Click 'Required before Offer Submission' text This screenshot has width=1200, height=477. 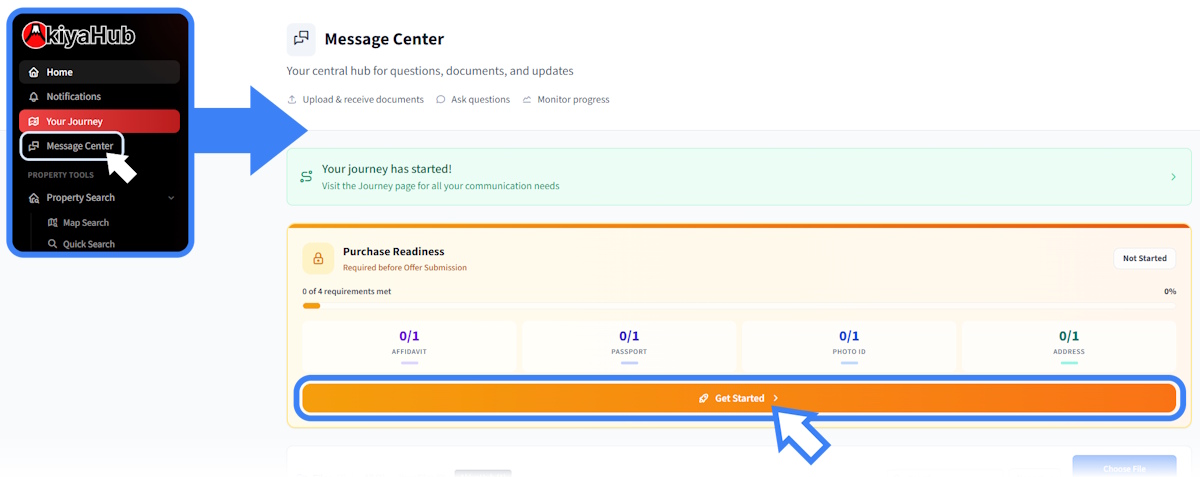405,268
